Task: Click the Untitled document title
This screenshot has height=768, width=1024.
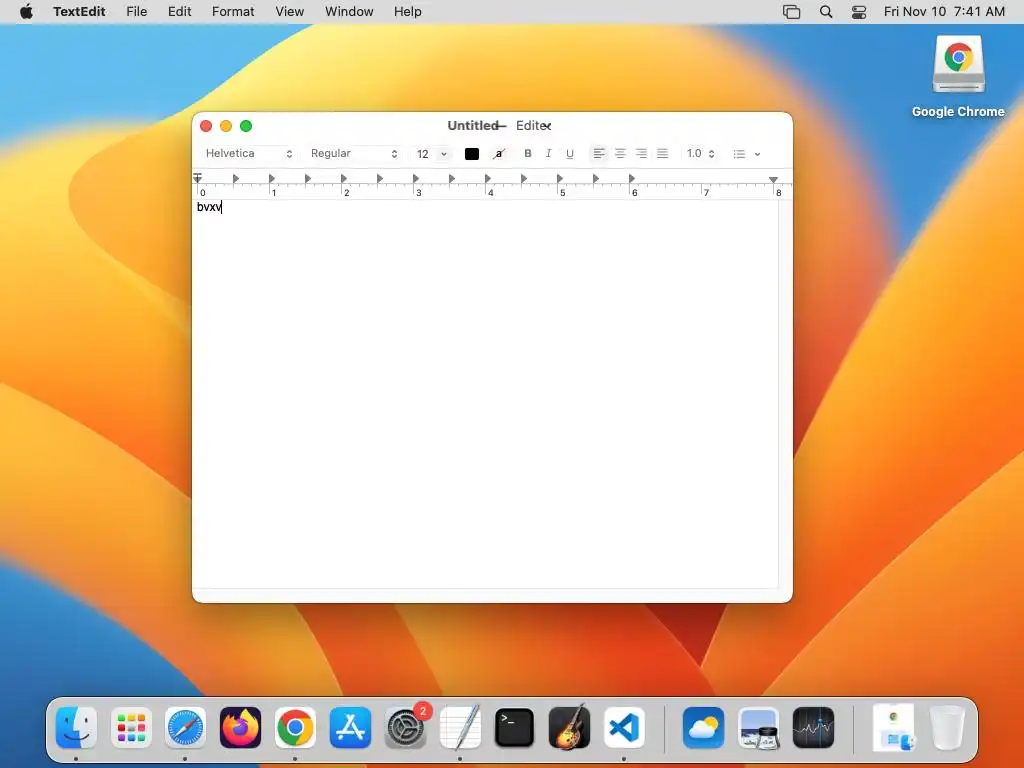Action: 473,125
